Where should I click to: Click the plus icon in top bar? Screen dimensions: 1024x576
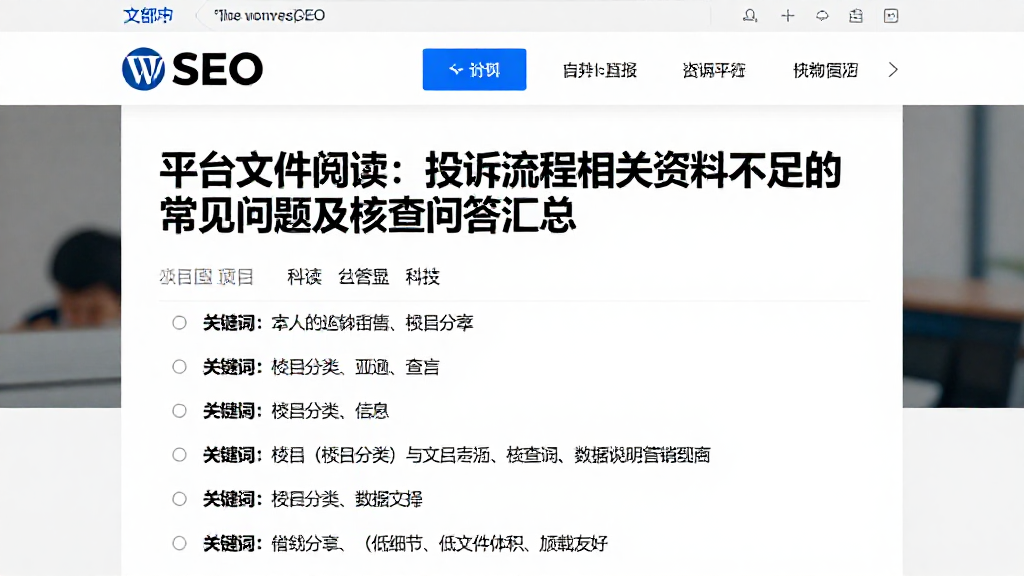pyautogui.click(x=788, y=16)
